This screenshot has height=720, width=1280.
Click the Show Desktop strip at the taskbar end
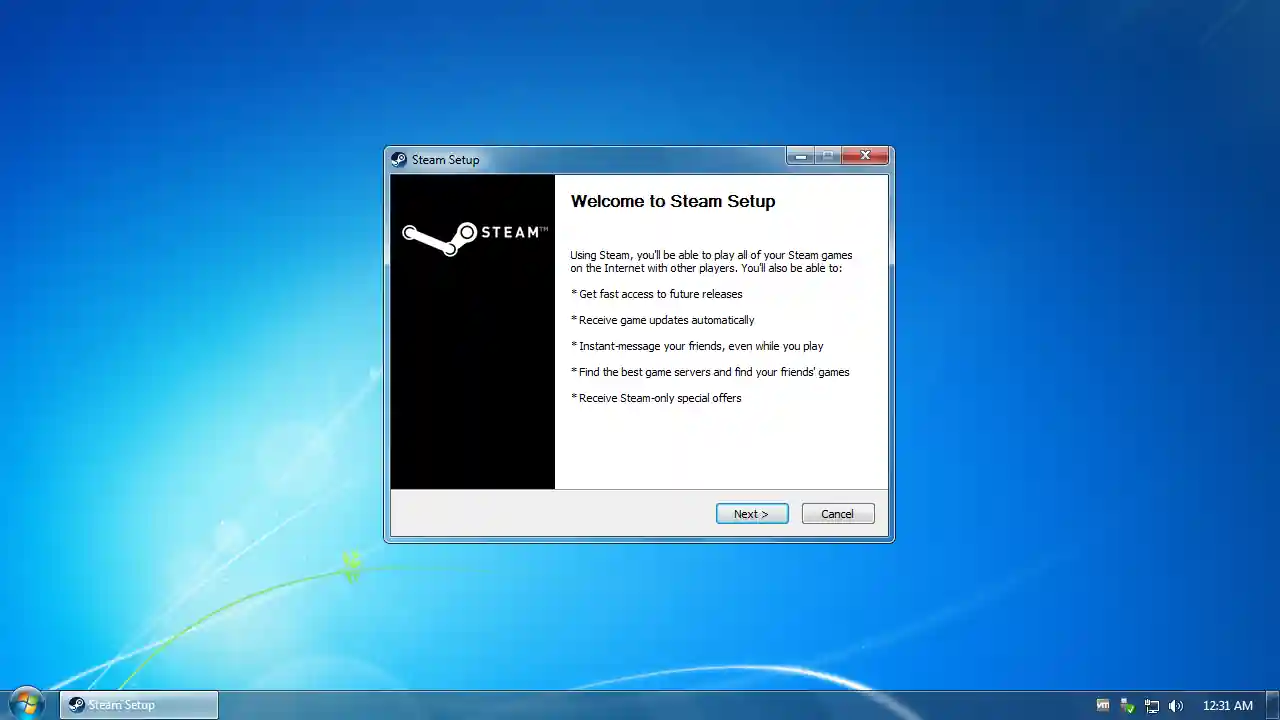(1274, 705)
